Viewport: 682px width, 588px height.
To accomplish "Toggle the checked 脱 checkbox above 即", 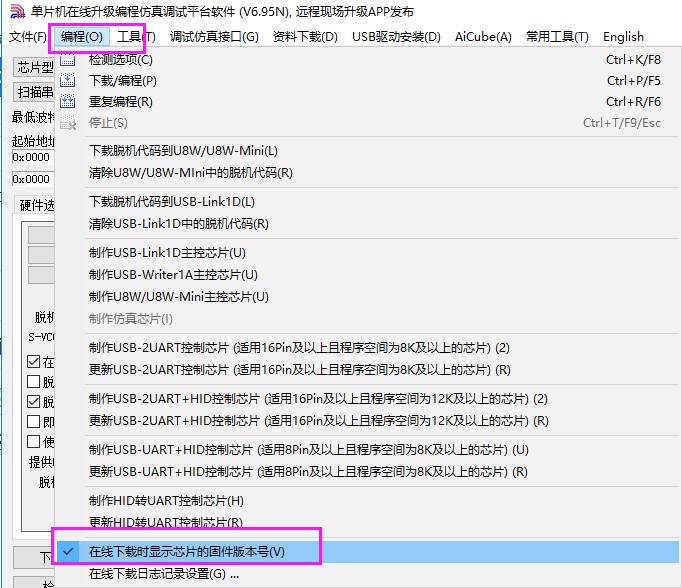I will click(x=33, y=401).
